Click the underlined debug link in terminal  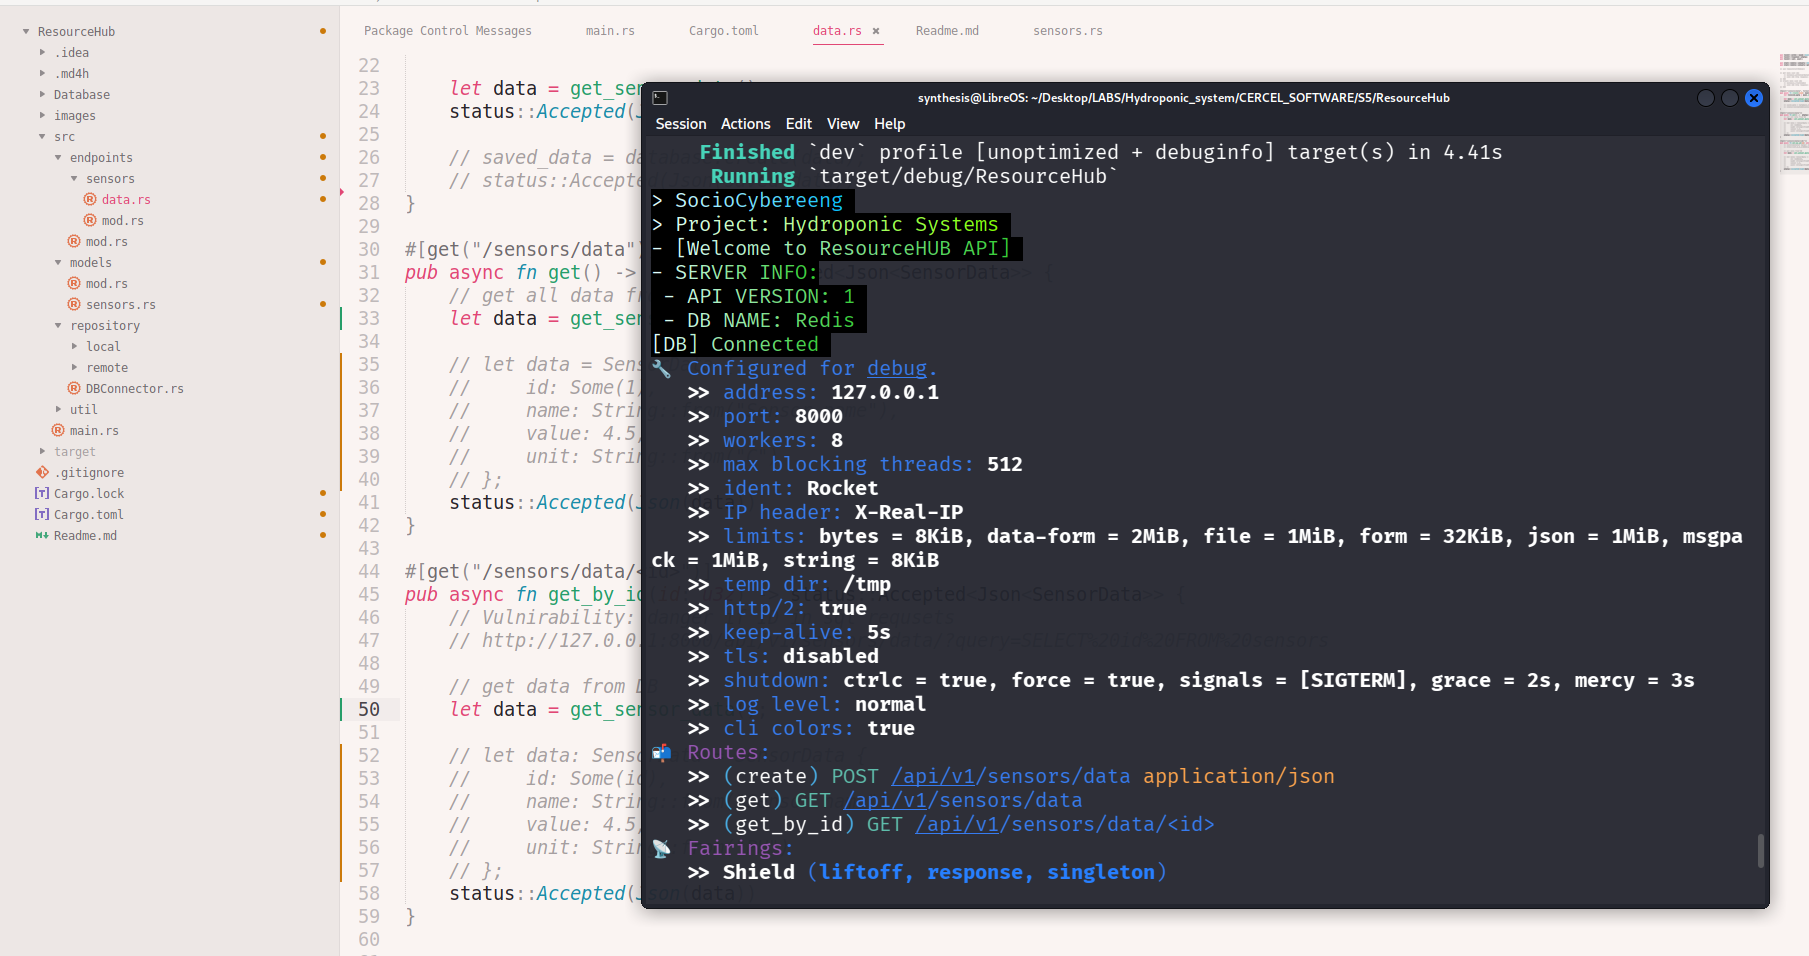point(896,369)
